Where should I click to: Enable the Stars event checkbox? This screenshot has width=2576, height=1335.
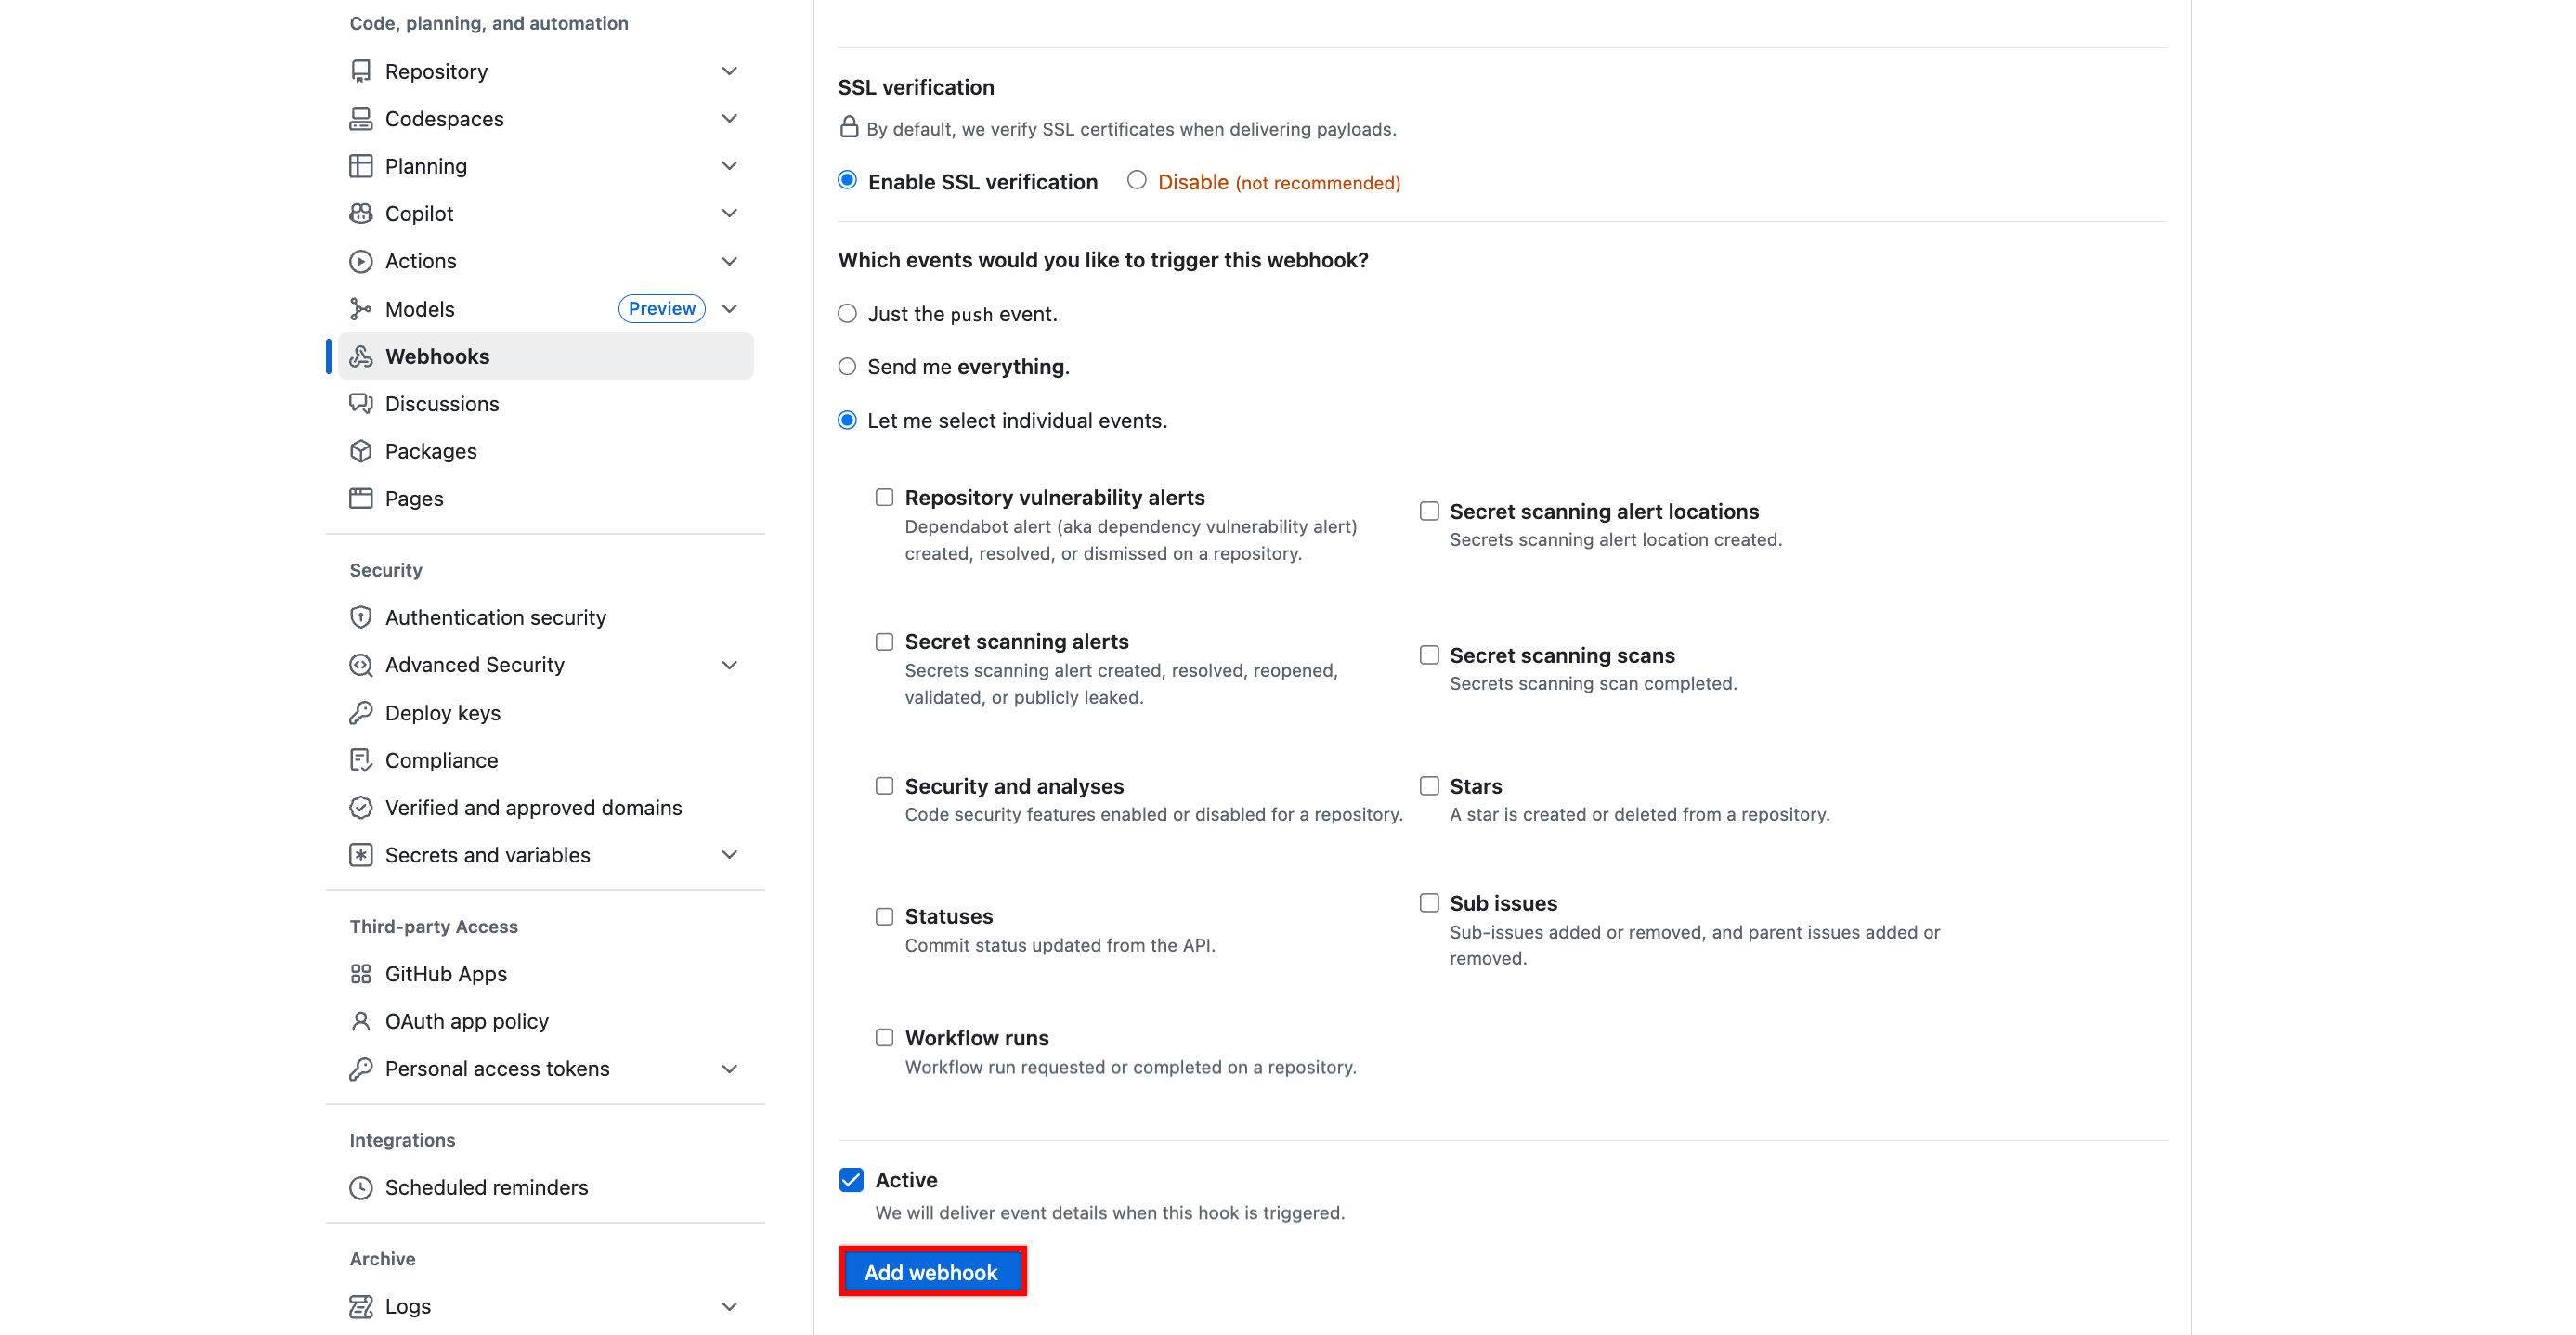[x=1429, y=786]
